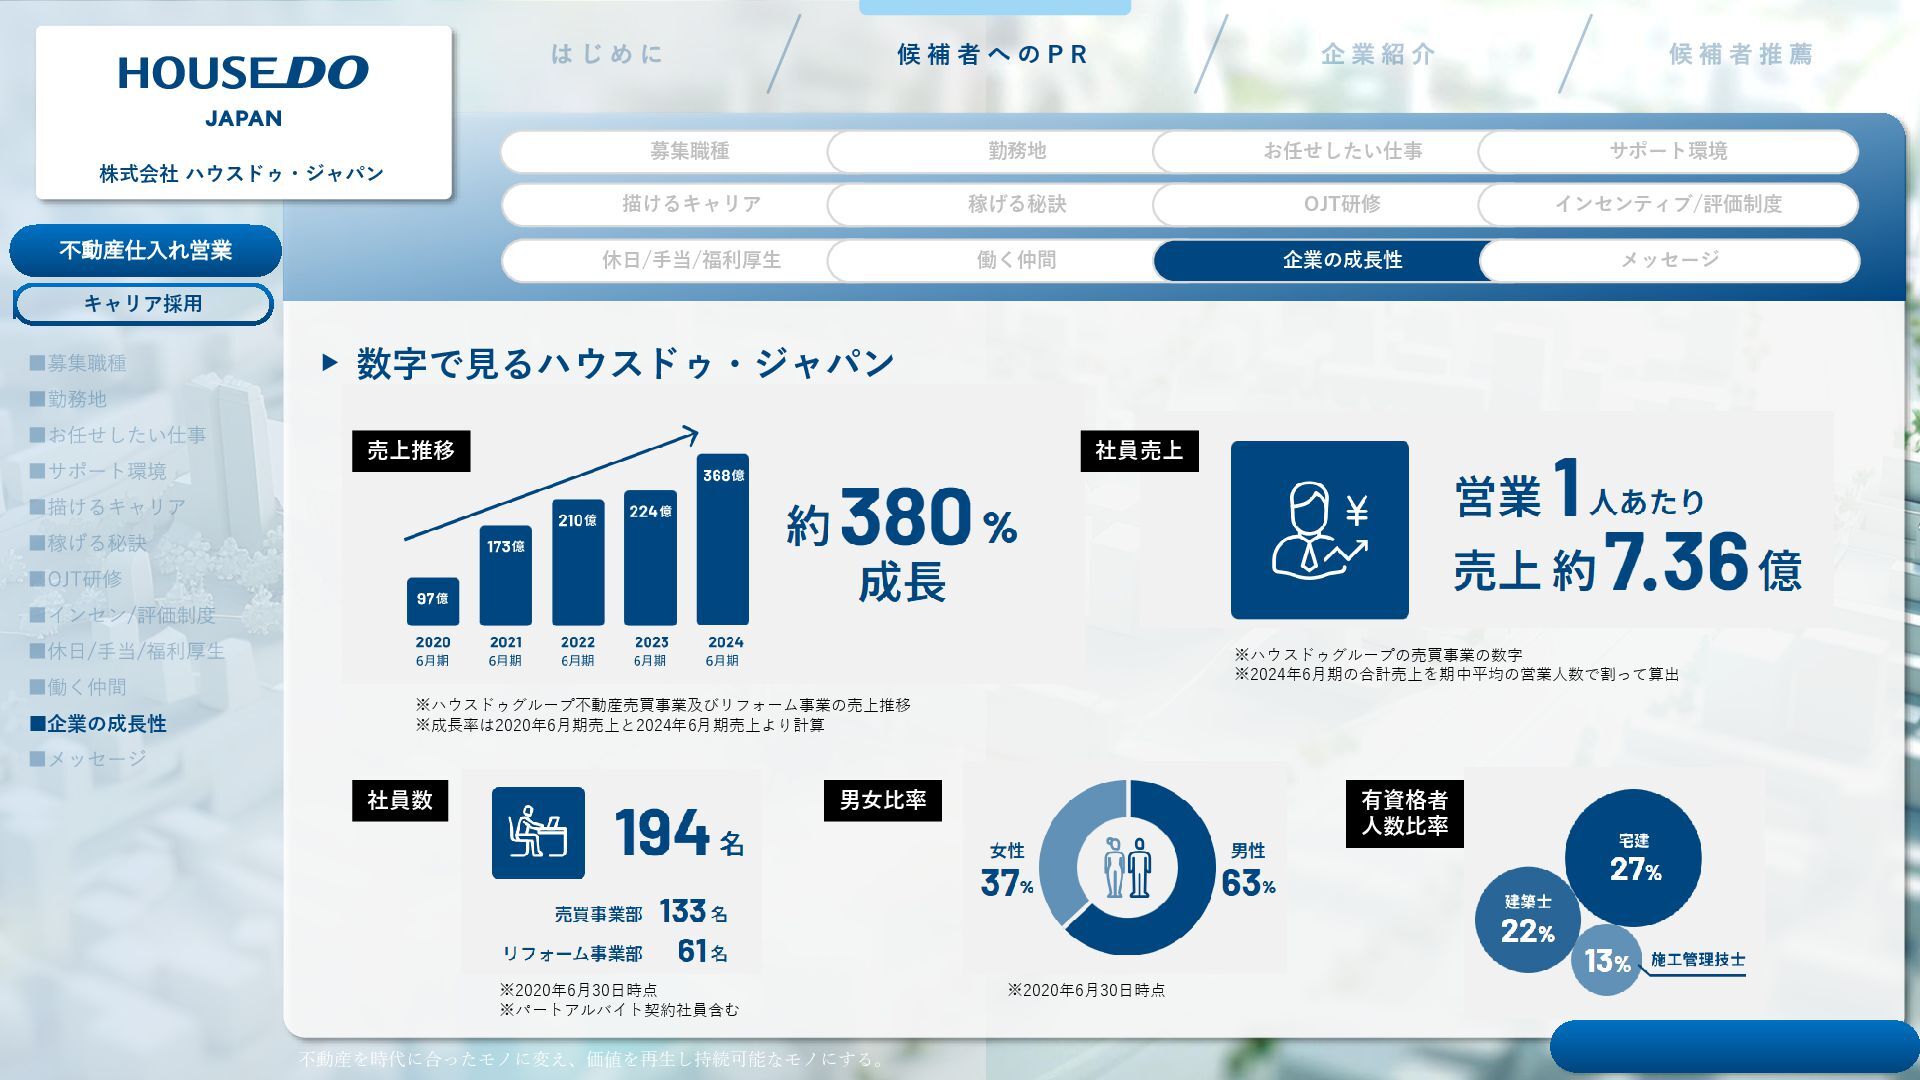Go to サポート環境 in the sidebar
The width and height of the screenshot is (1920, 1080).
(98, 471)
